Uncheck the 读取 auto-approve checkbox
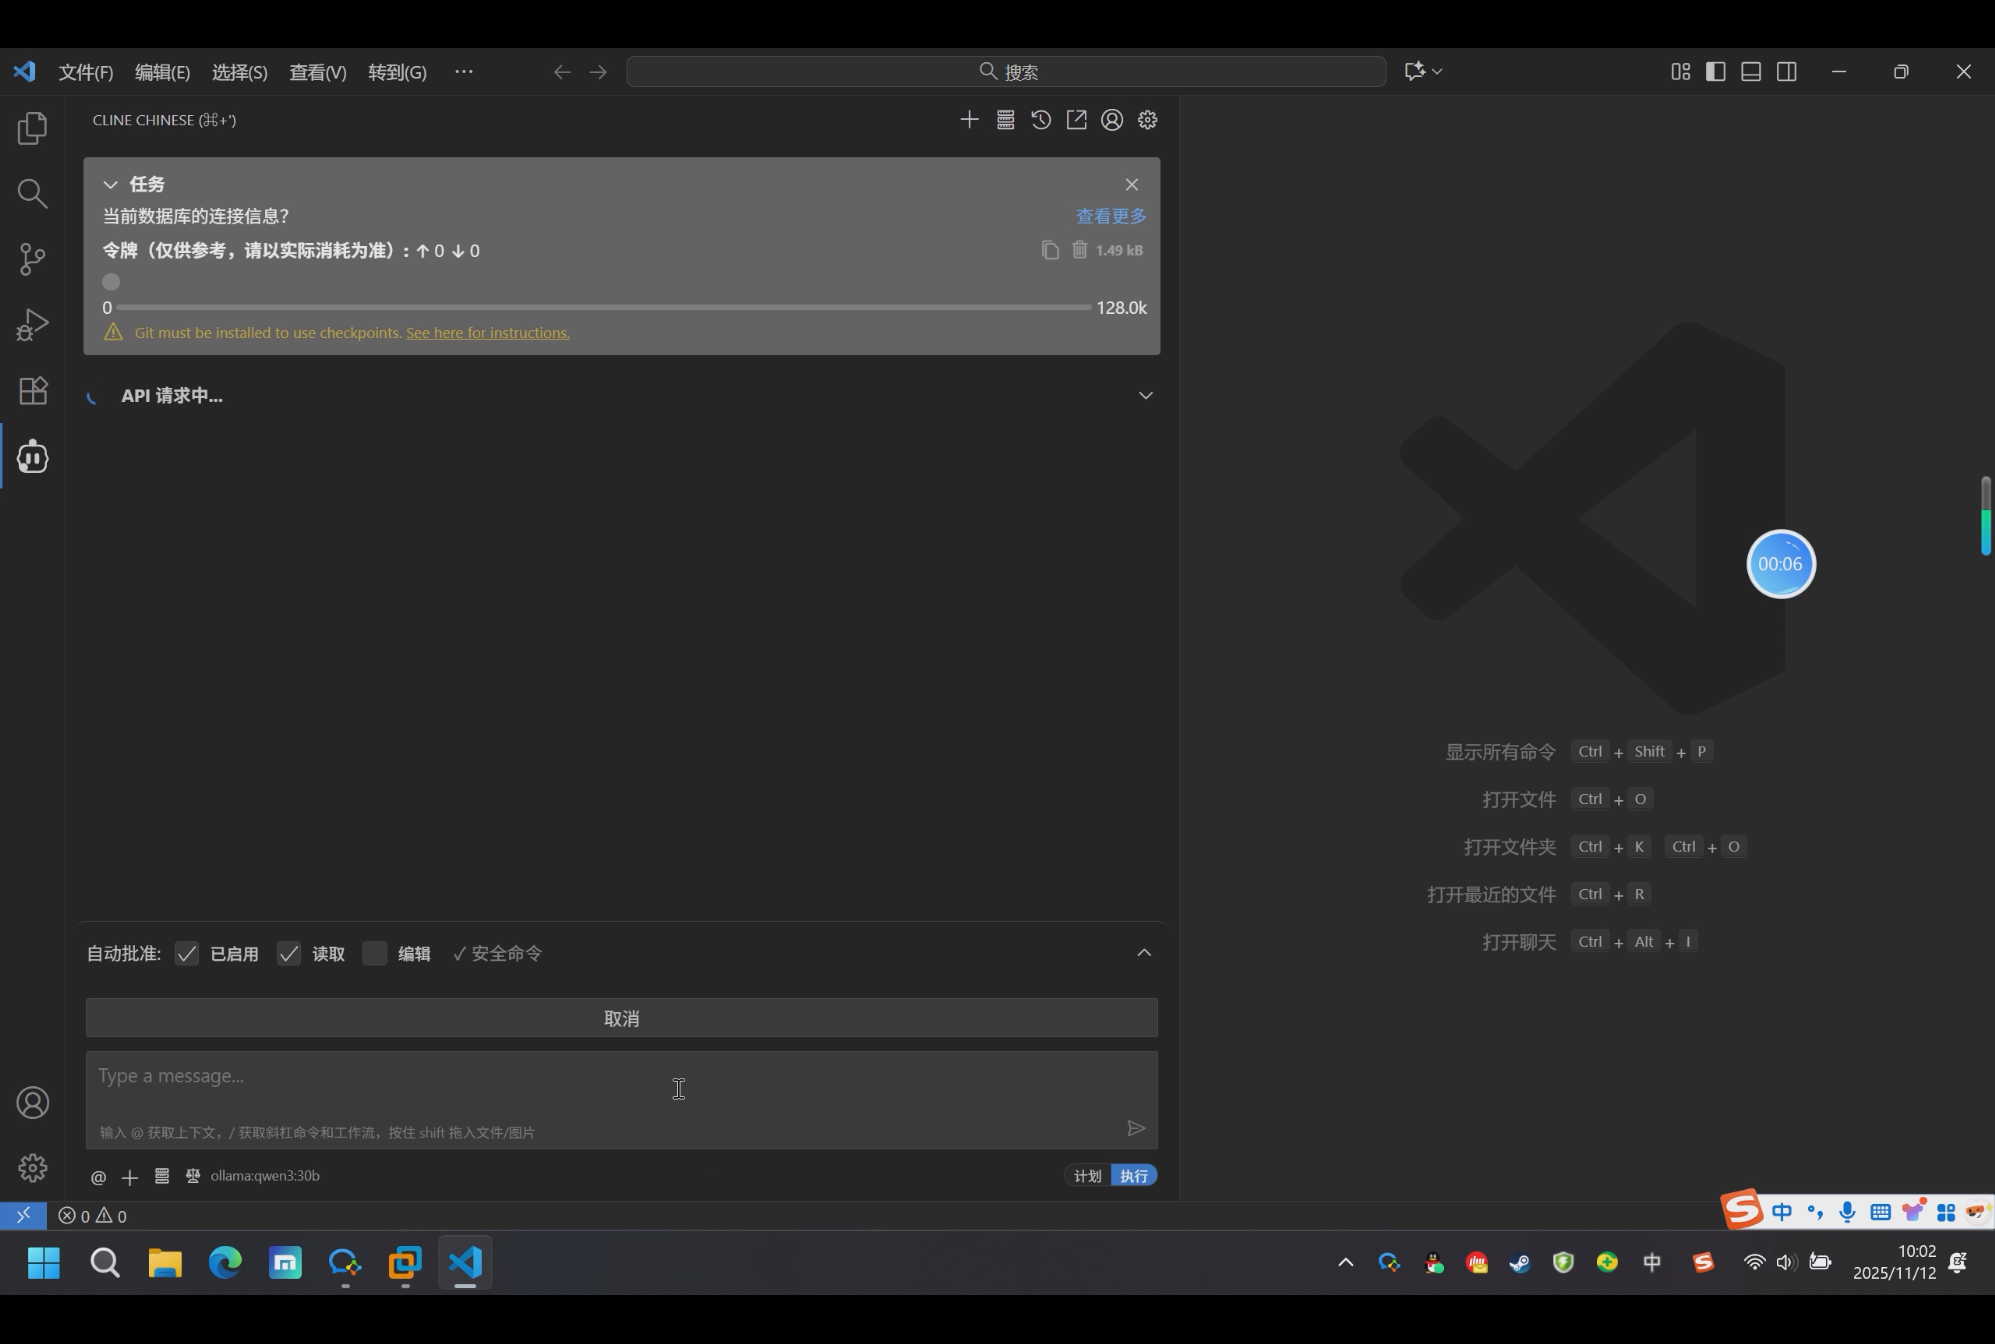The image size is (1995, 1344). (289, 954)
